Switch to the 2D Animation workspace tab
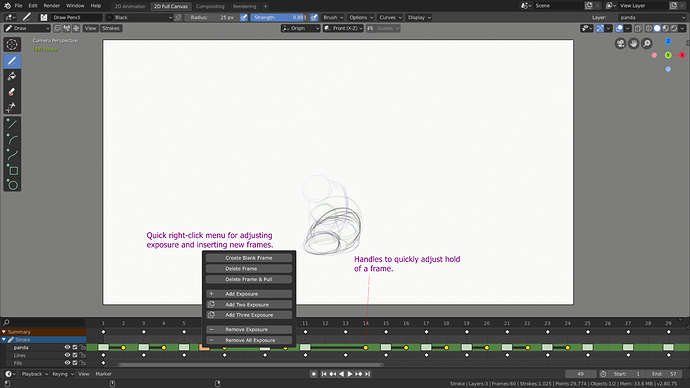690x388 pixels. click(130, 6)
